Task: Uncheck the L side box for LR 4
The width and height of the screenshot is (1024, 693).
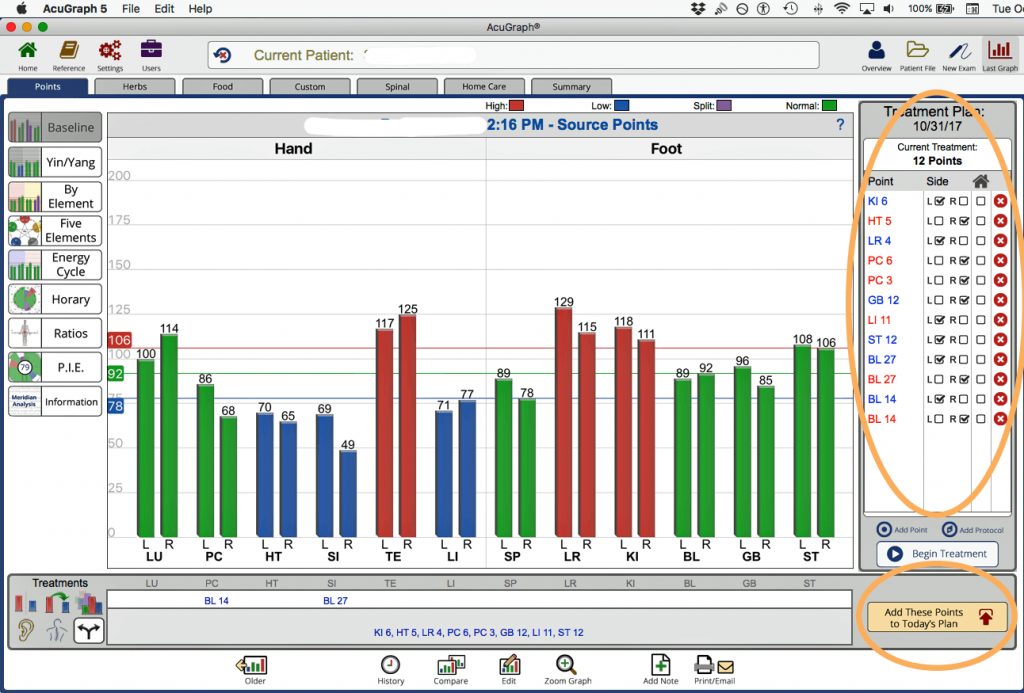Action: tap(939, 240)
